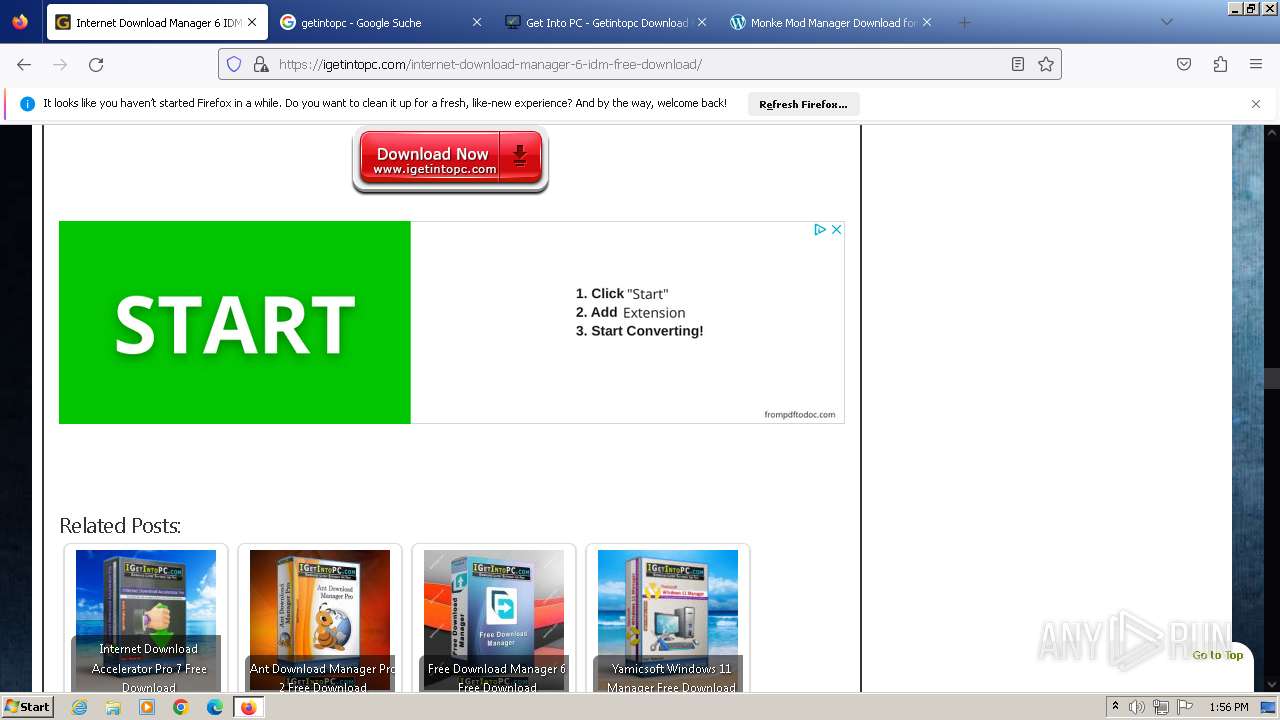Open Firefox application hamburger menu
Viewport: 1280px width, 720px height.
pyautogui.click(x=1256, y=64)
